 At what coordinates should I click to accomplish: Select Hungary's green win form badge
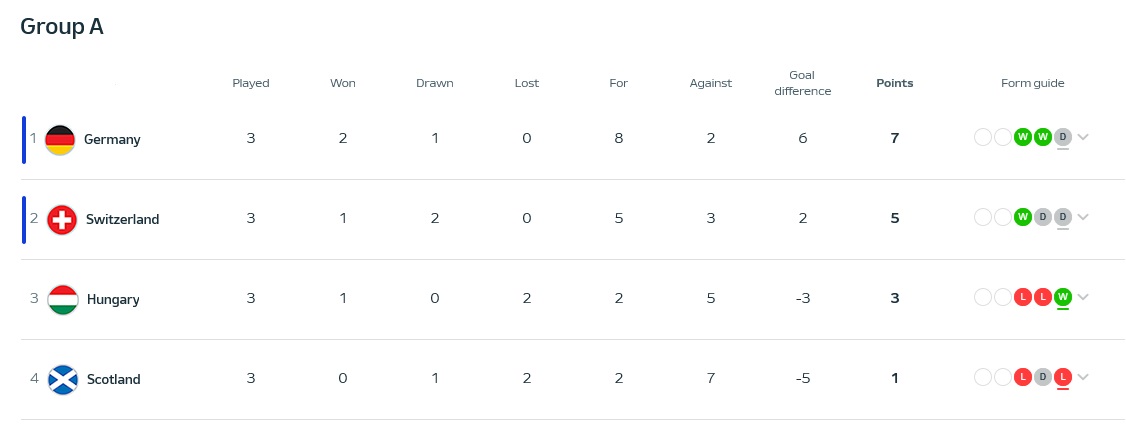tap(1063, 296)
